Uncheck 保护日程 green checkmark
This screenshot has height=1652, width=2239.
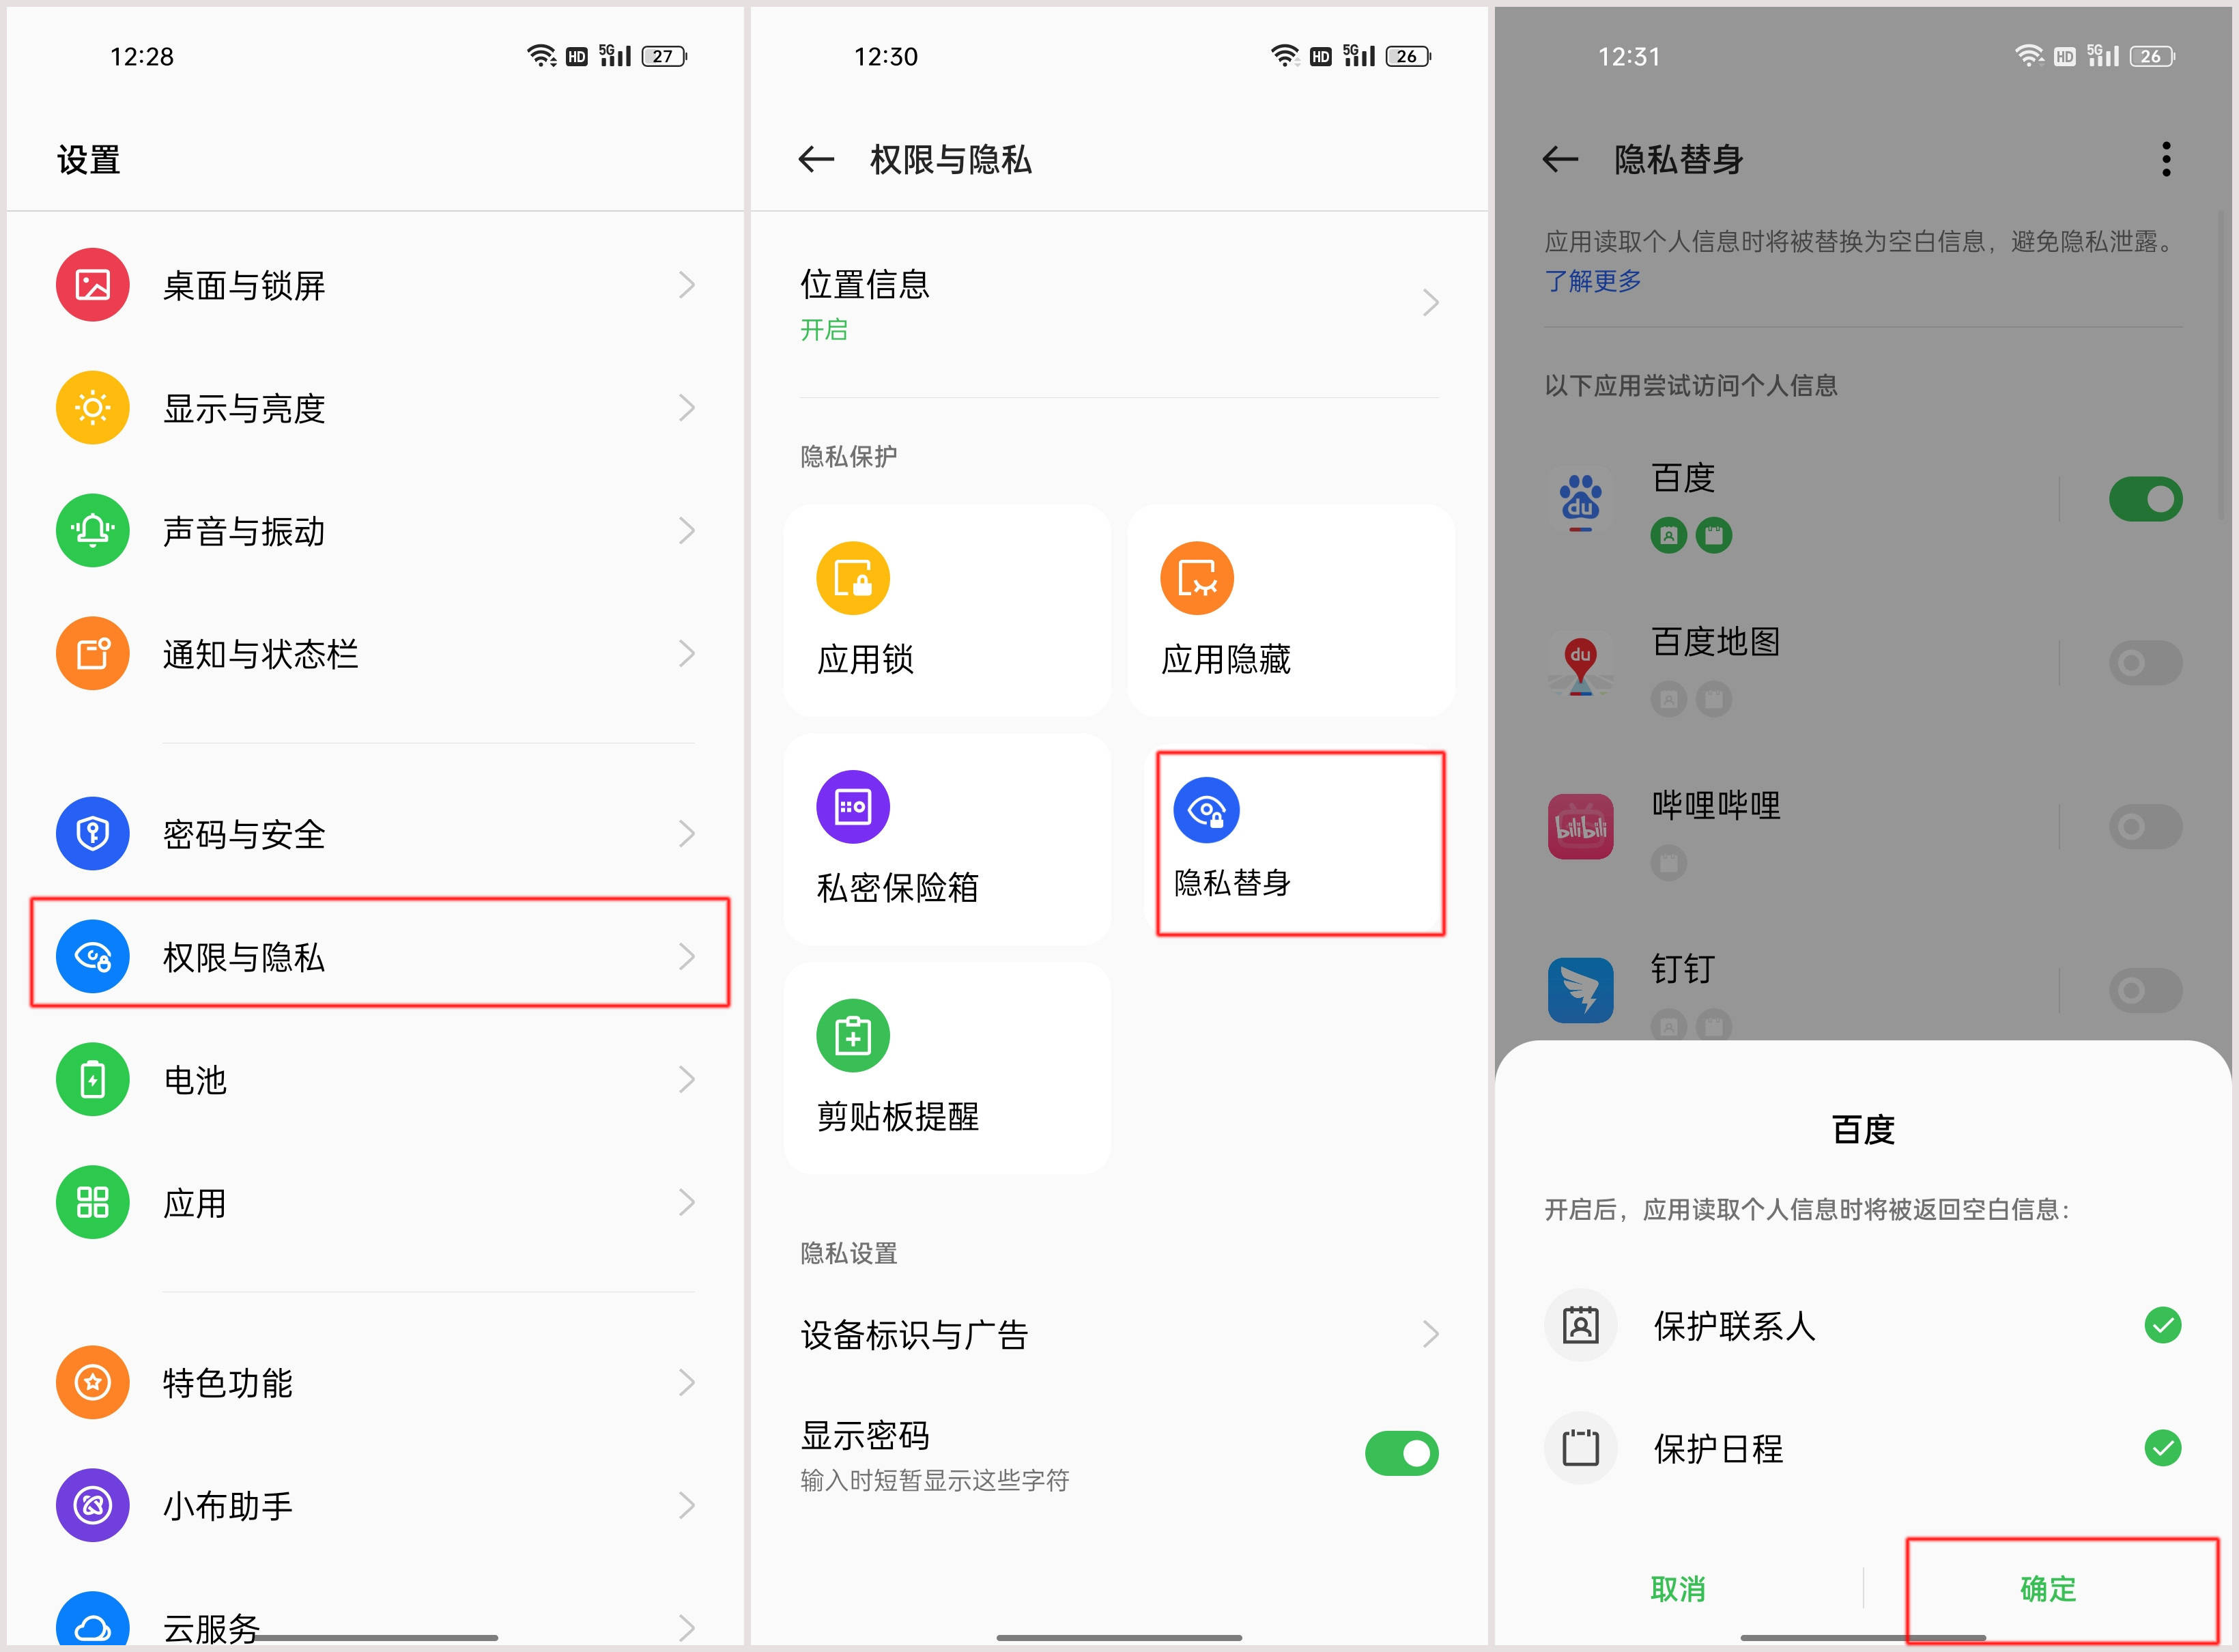pyautogui.click(x=2163, y=1448)
